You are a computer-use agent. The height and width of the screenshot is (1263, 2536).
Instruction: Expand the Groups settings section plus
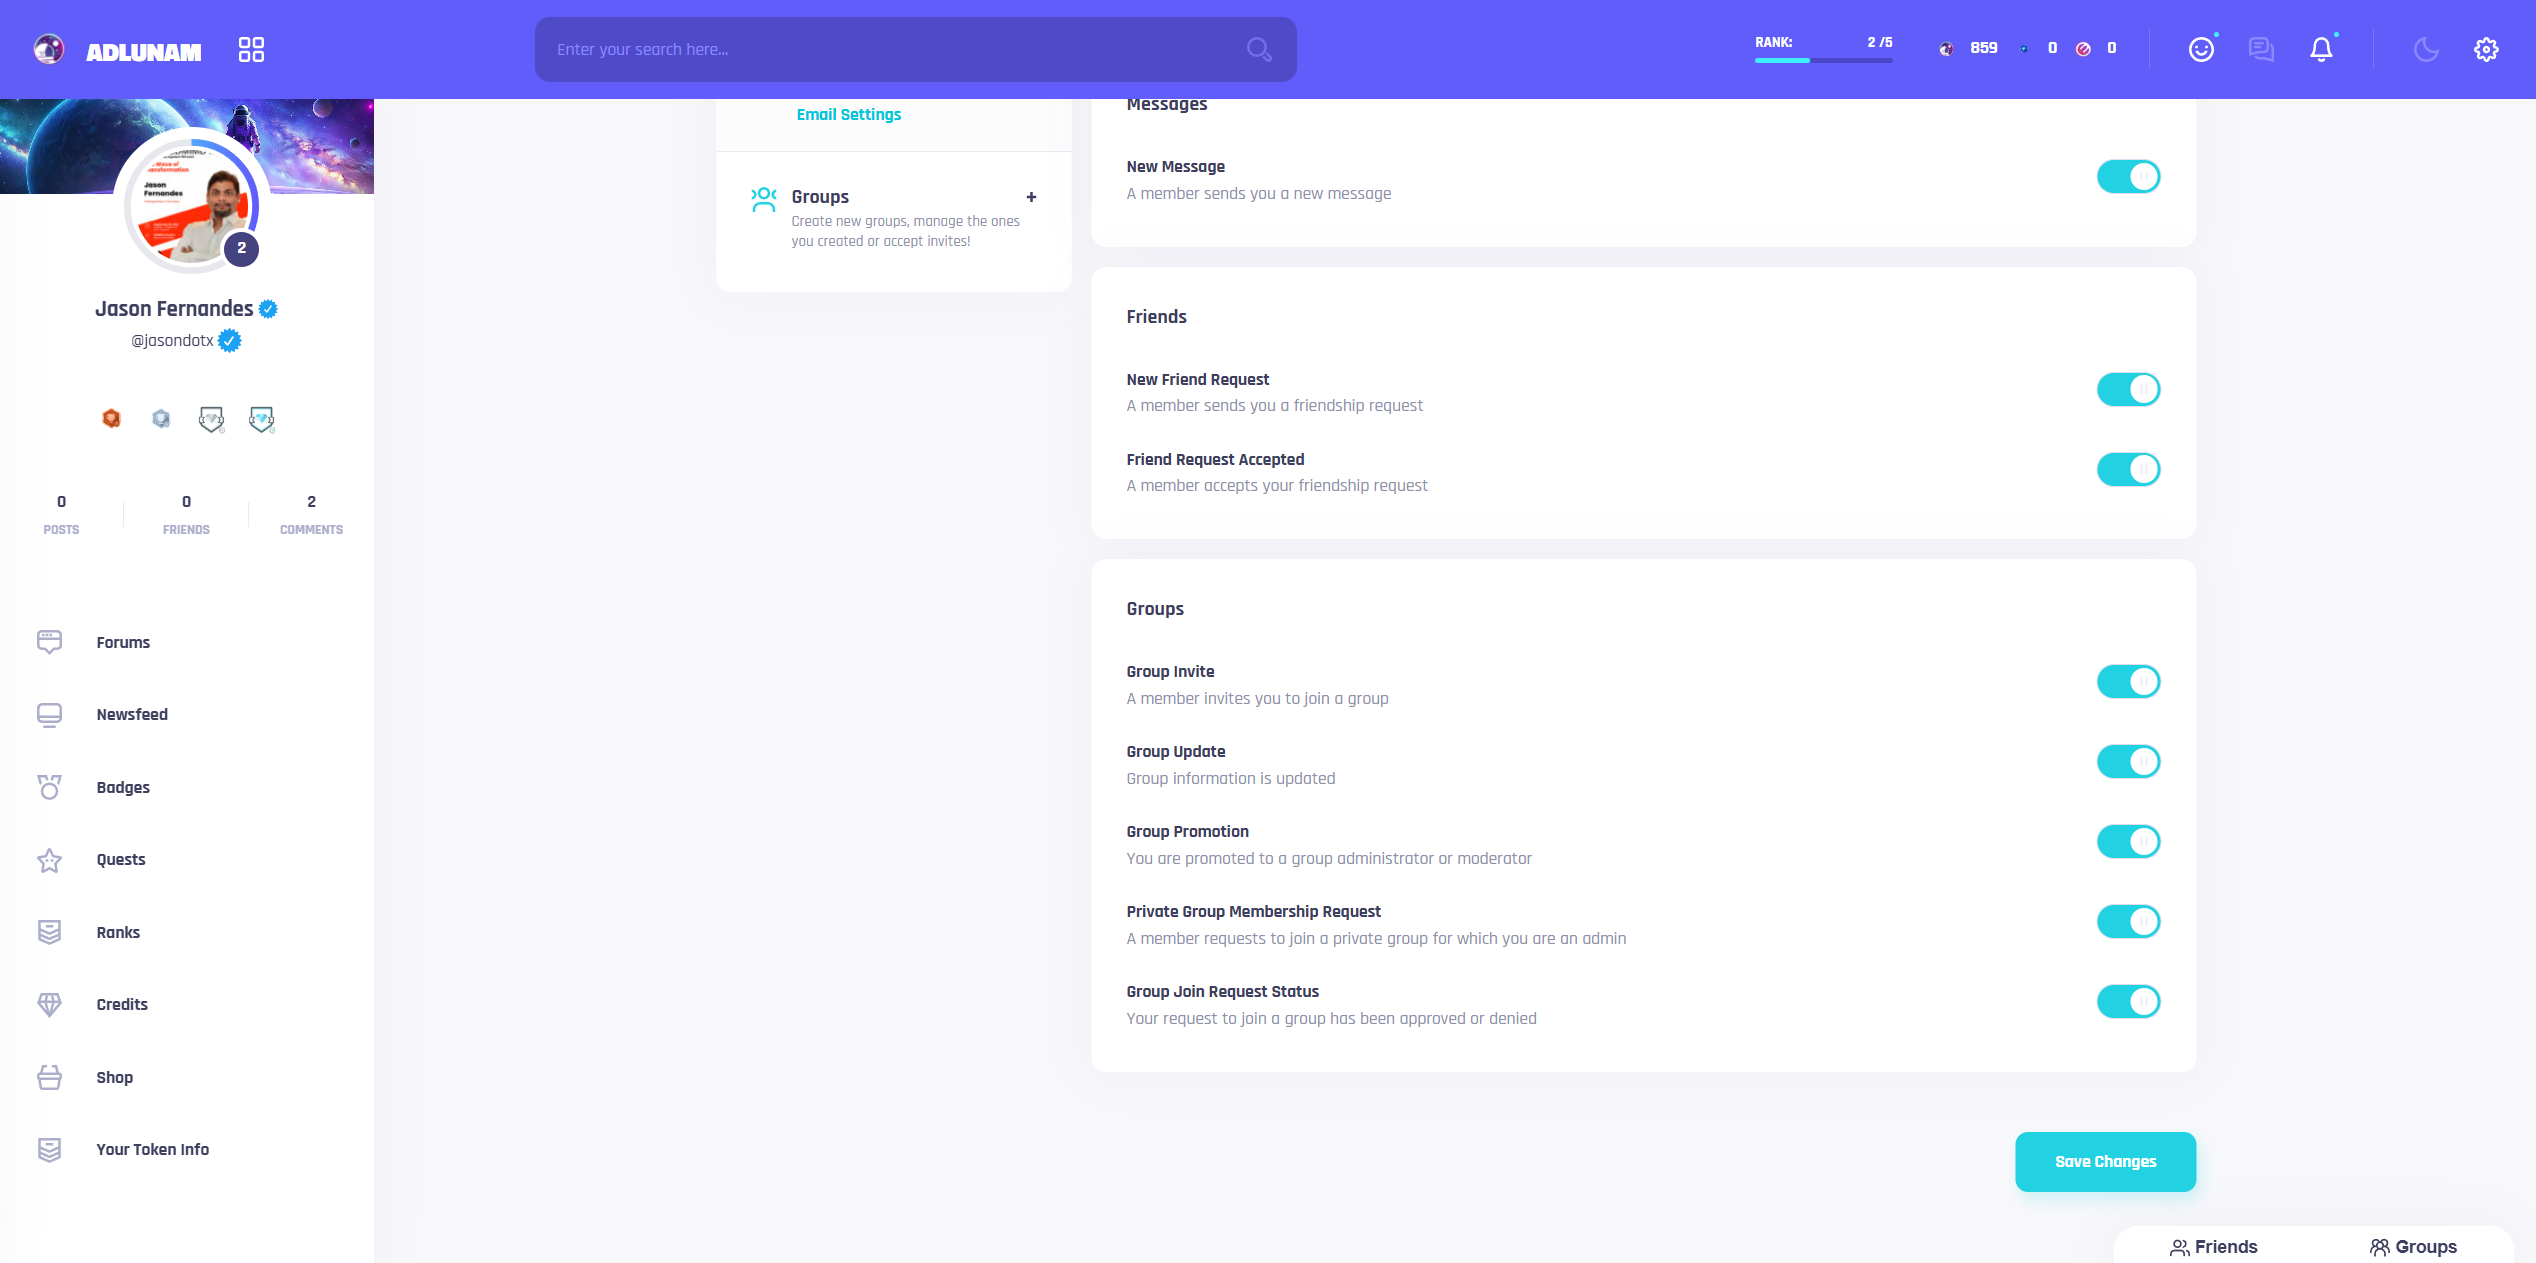tap(1031, 197)
